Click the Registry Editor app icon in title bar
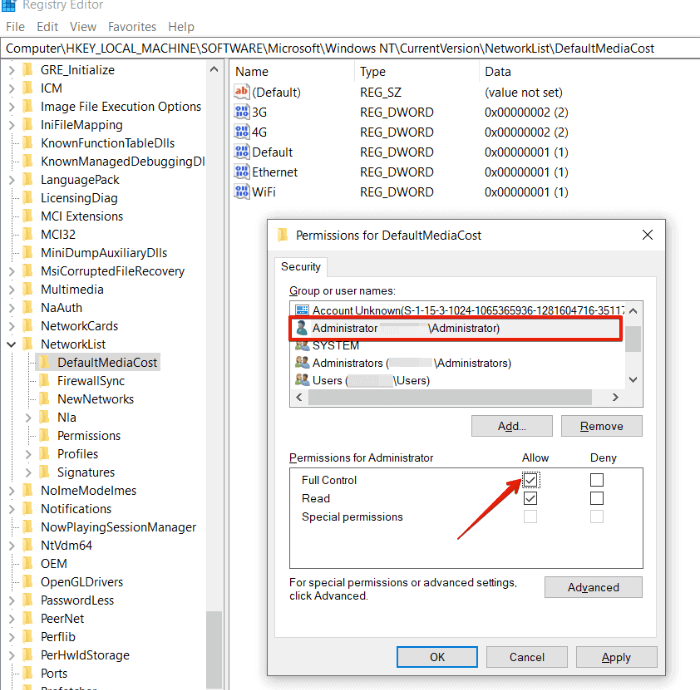 pos(9,5)
